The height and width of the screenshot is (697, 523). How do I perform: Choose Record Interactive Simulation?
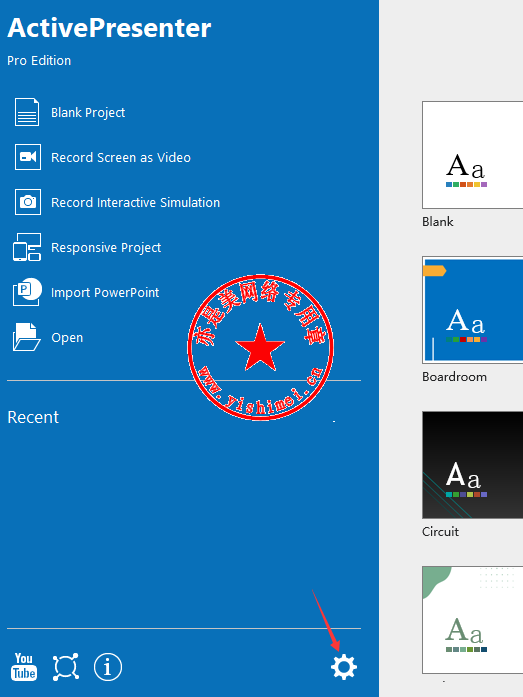136,202
